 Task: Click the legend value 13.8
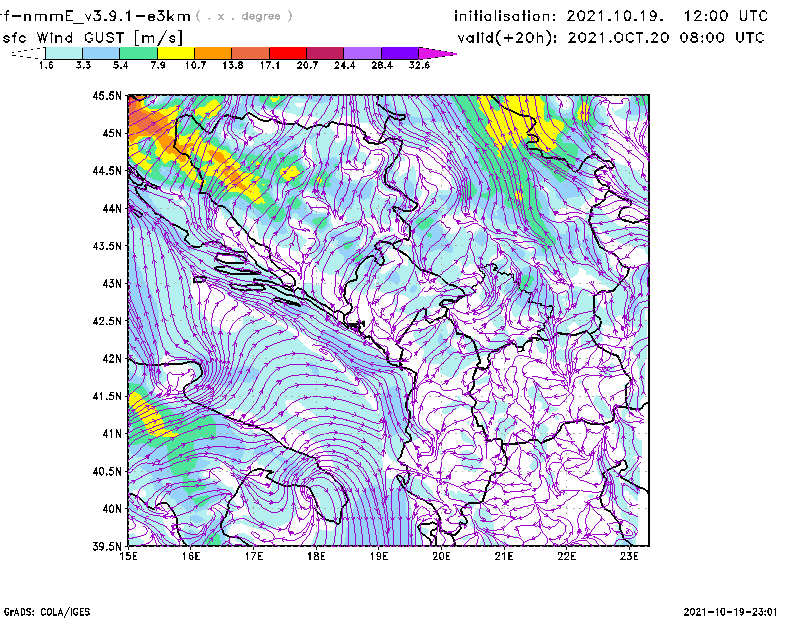click(233, 65)
